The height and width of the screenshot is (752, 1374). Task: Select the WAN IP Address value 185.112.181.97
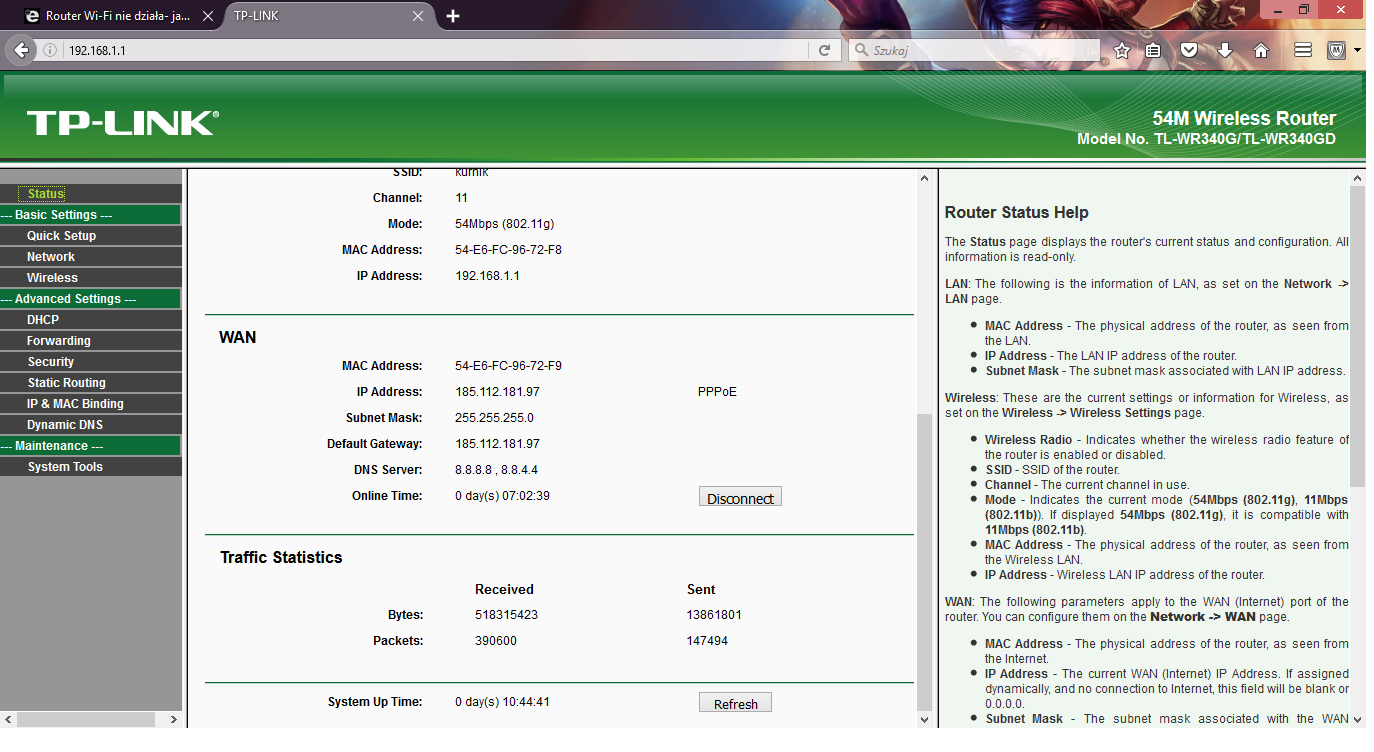(x=497, y=392)
